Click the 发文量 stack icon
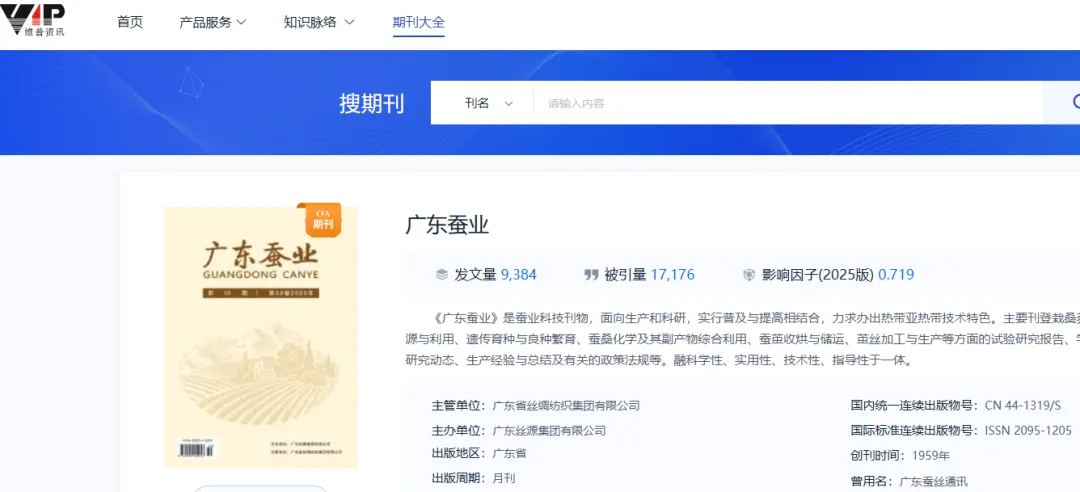The height and width of the screenshot is (492, 1080). point(442,275)
